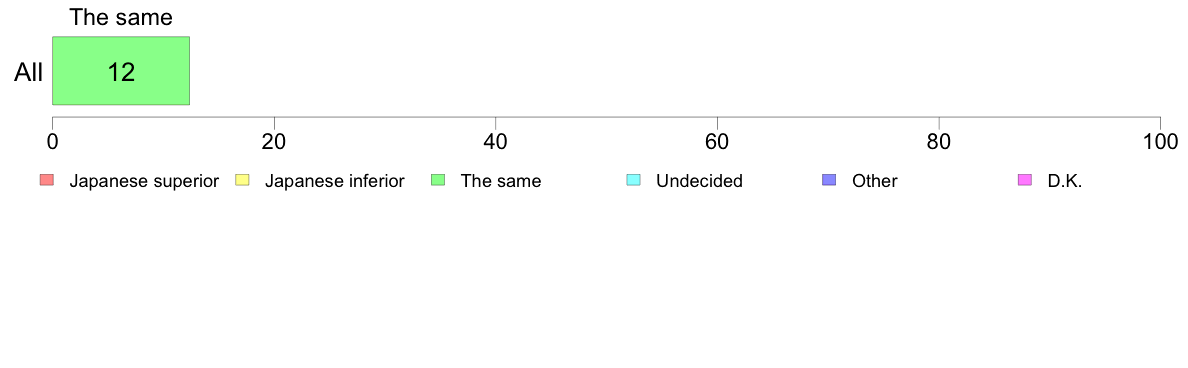
Task: Click the 'The same' label above the bar
Action: [x=121, y=17]
